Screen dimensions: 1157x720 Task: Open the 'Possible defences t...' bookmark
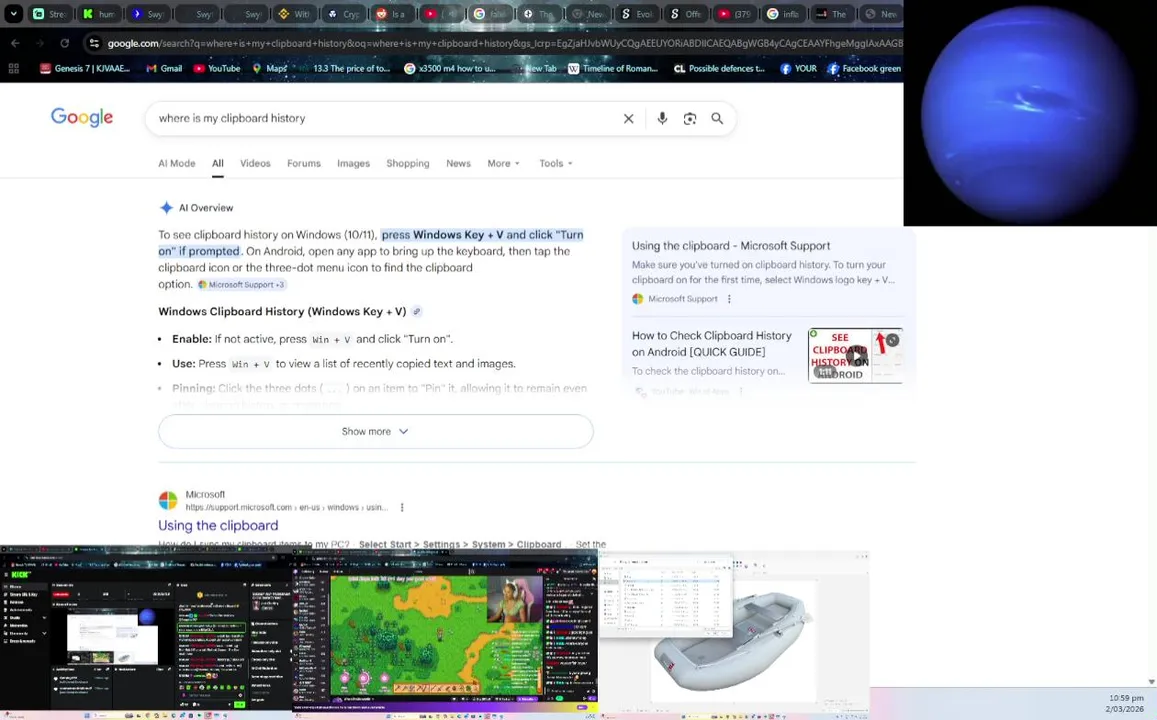[719, 69]
